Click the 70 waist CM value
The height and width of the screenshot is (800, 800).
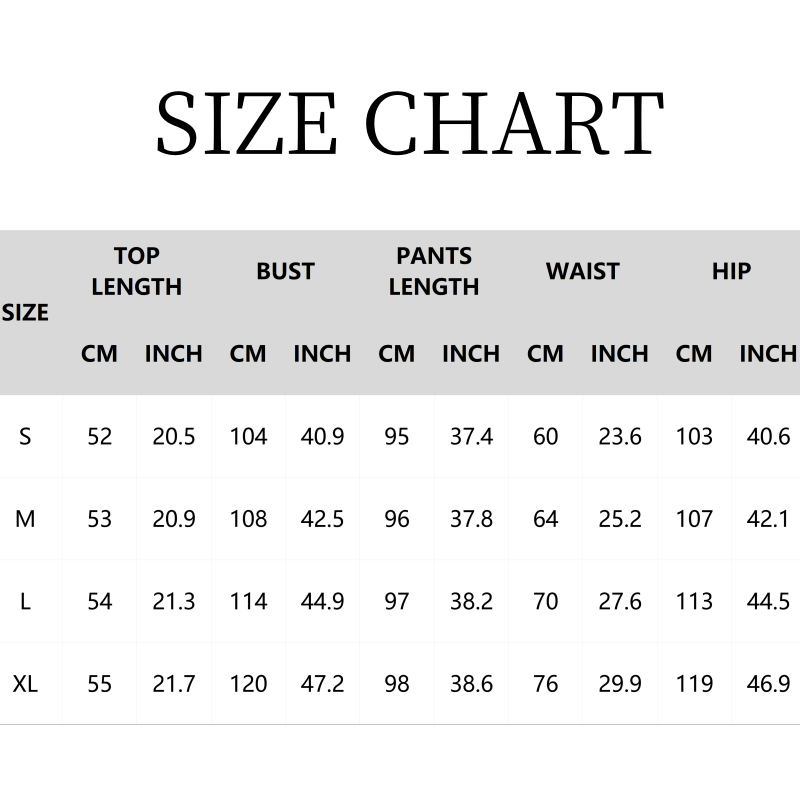click(545, 601)
